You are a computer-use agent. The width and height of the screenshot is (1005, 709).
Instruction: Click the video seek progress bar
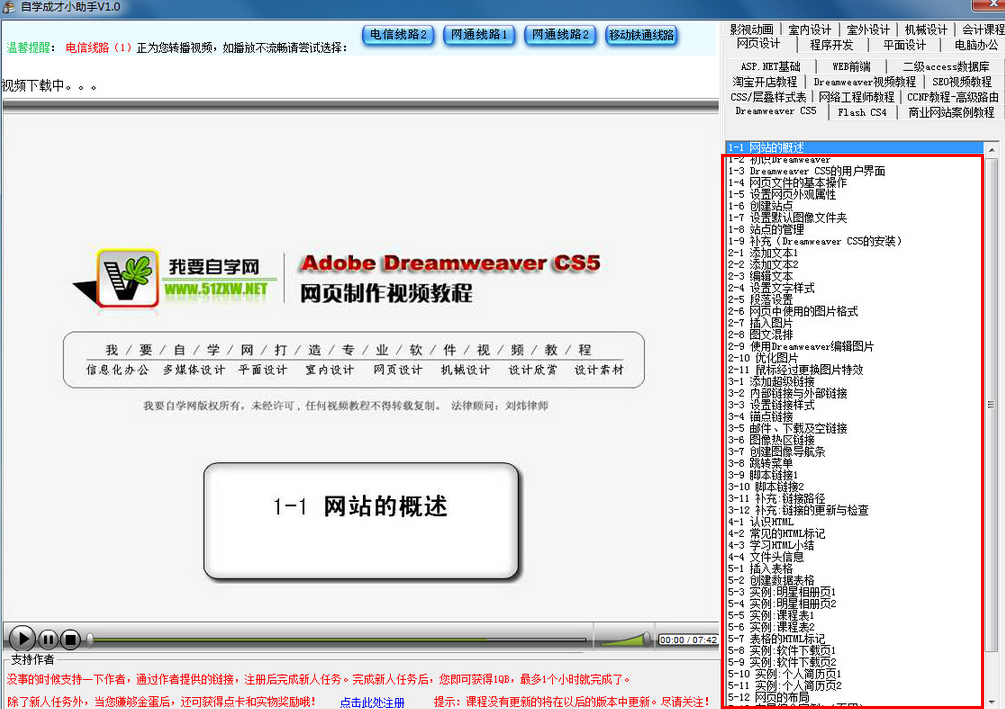(x=337, y=639)
